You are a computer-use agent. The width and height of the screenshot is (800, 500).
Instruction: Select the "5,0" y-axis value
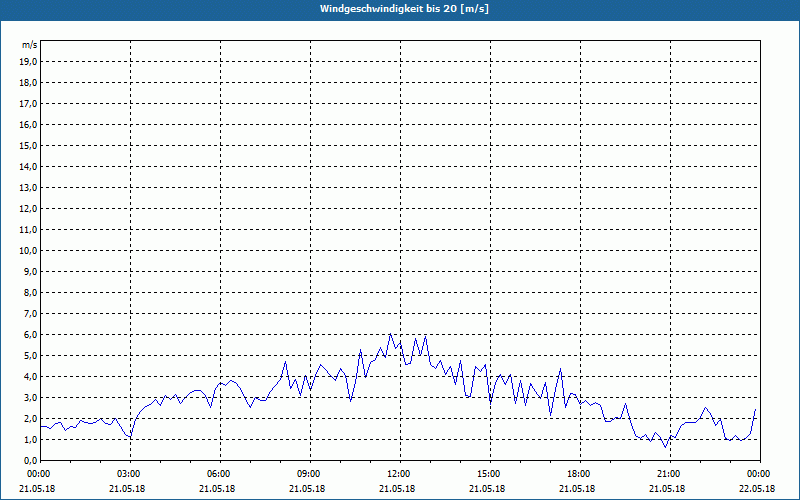(x=31, y=355)
